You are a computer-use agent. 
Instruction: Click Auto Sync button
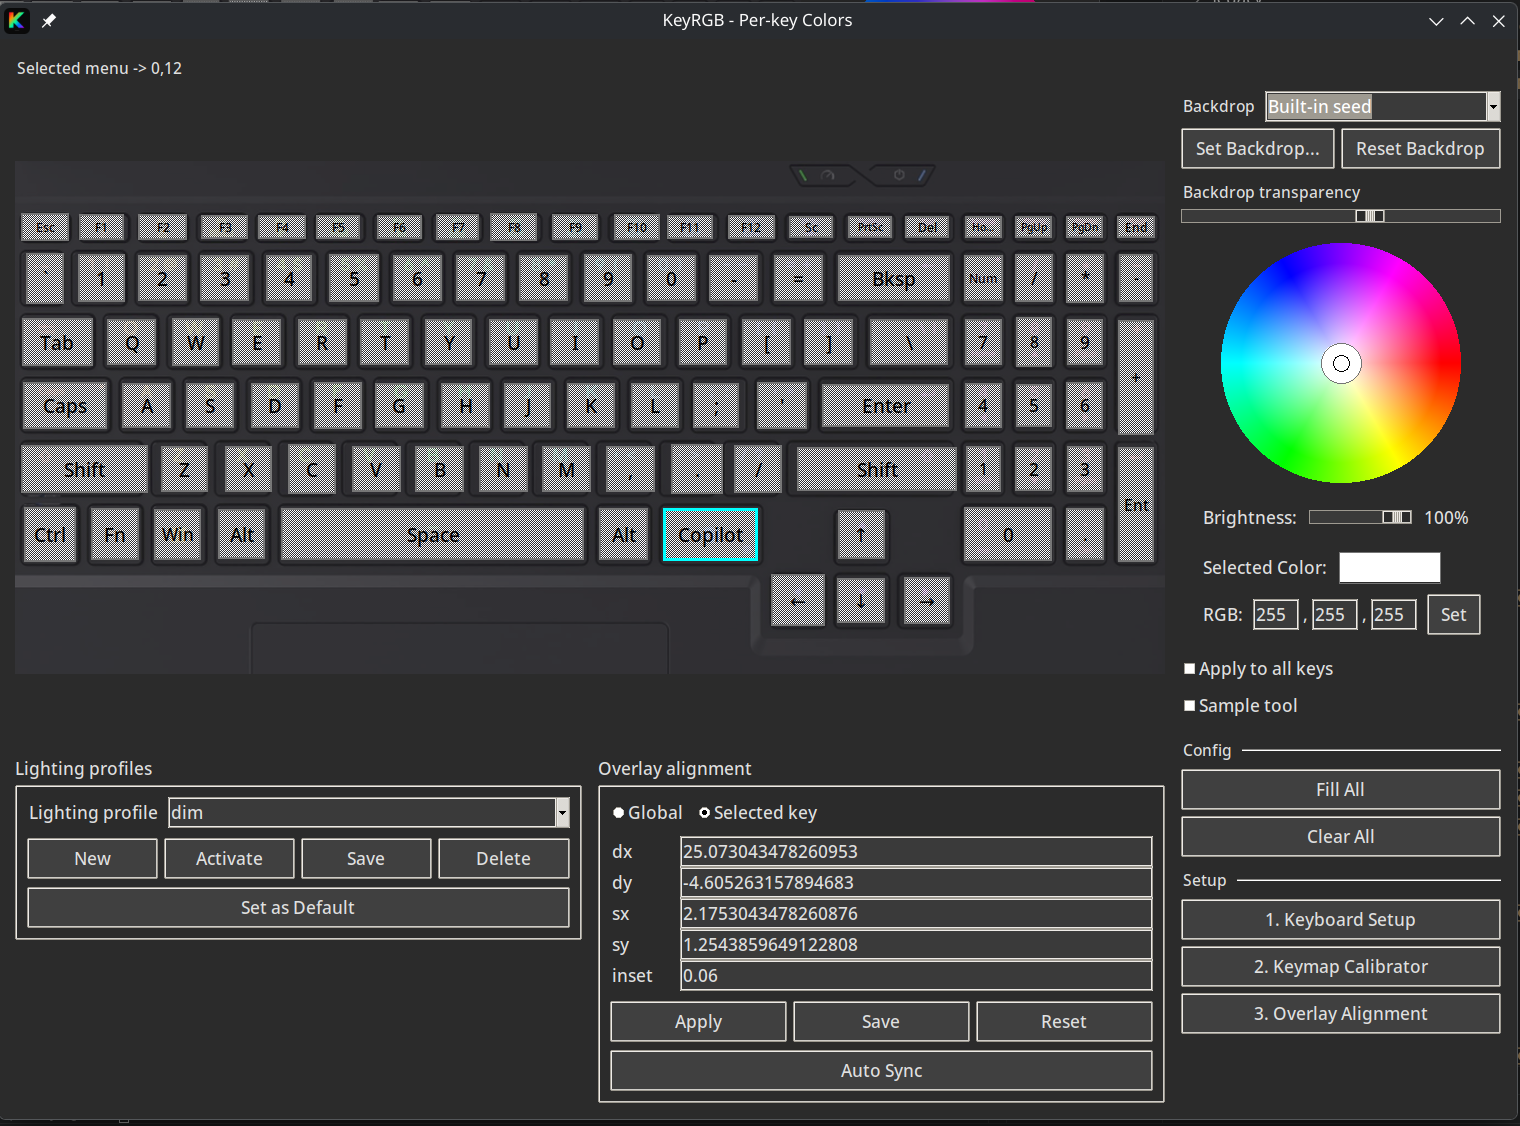(x=881, y=1071)
